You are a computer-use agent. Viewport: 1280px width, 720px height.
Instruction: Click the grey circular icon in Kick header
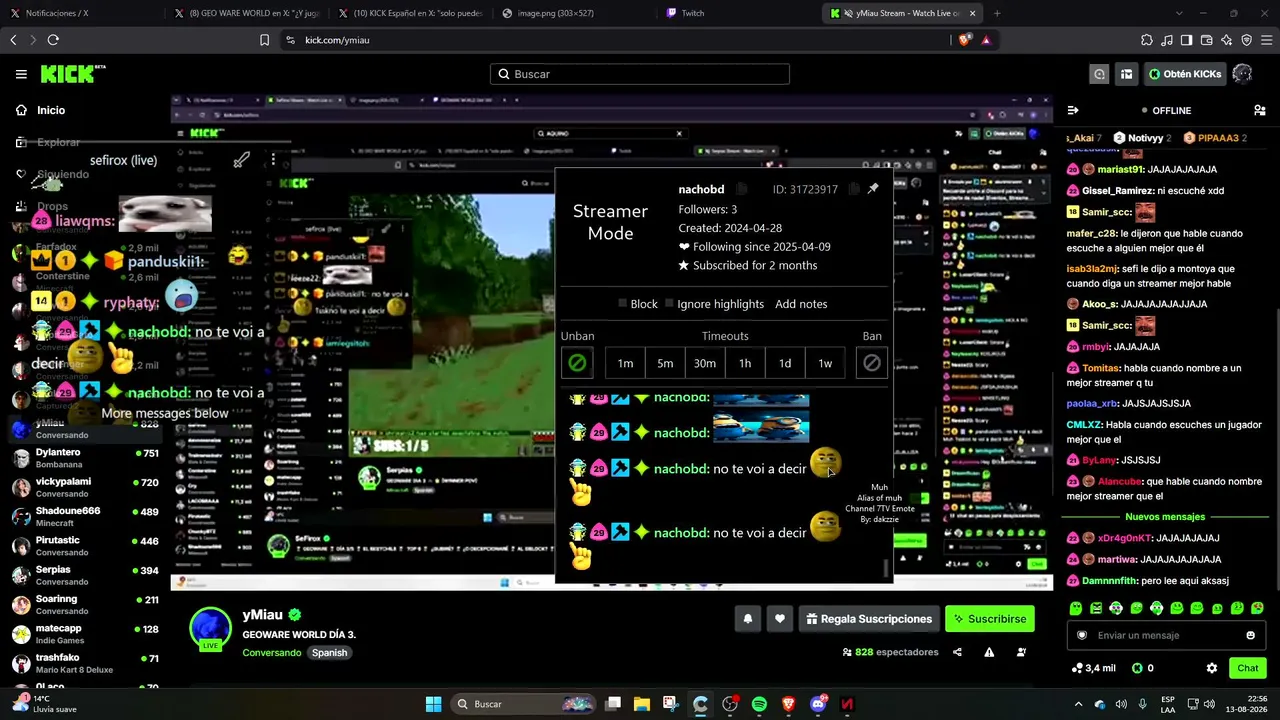1100,74
